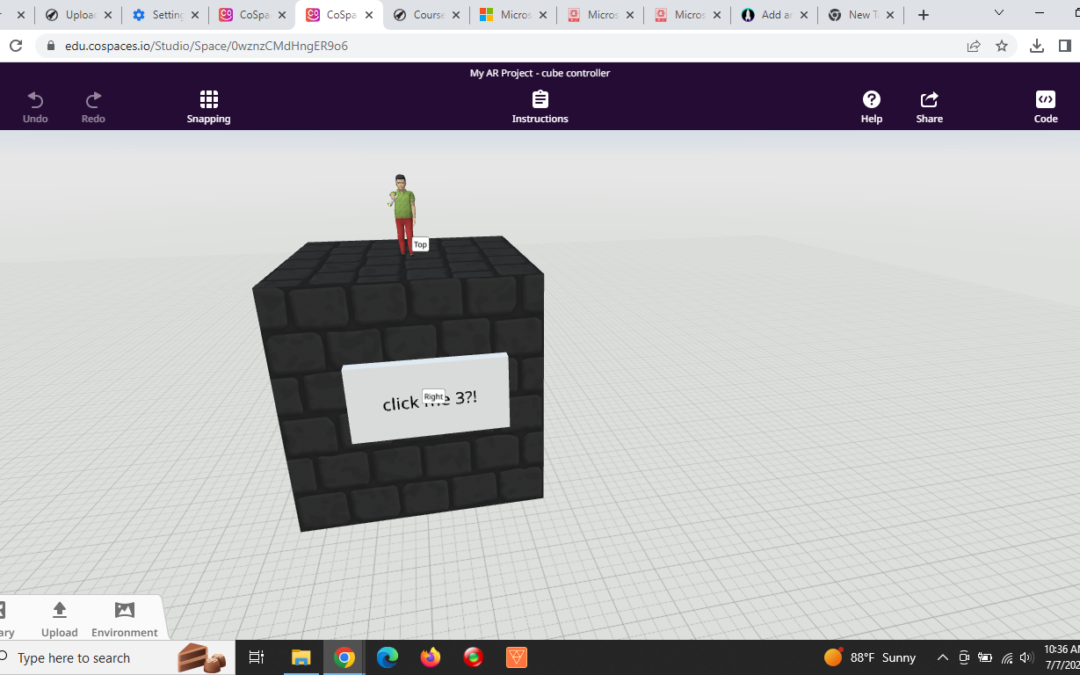View site information via padlock icon
The height and width of the screenshot is (675, 1080).
[50, 46]
